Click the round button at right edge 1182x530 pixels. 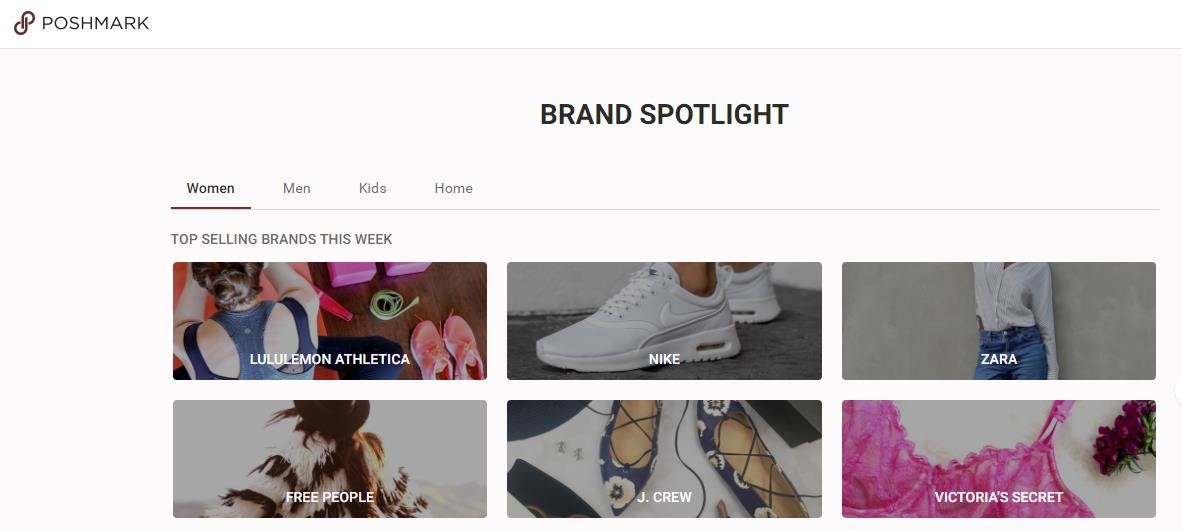(x=1178, y=390)
